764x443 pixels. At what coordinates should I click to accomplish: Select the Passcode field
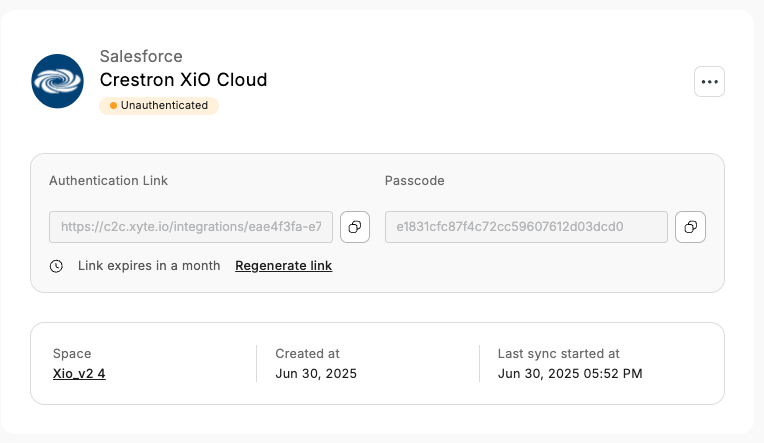tap(526, 227)
